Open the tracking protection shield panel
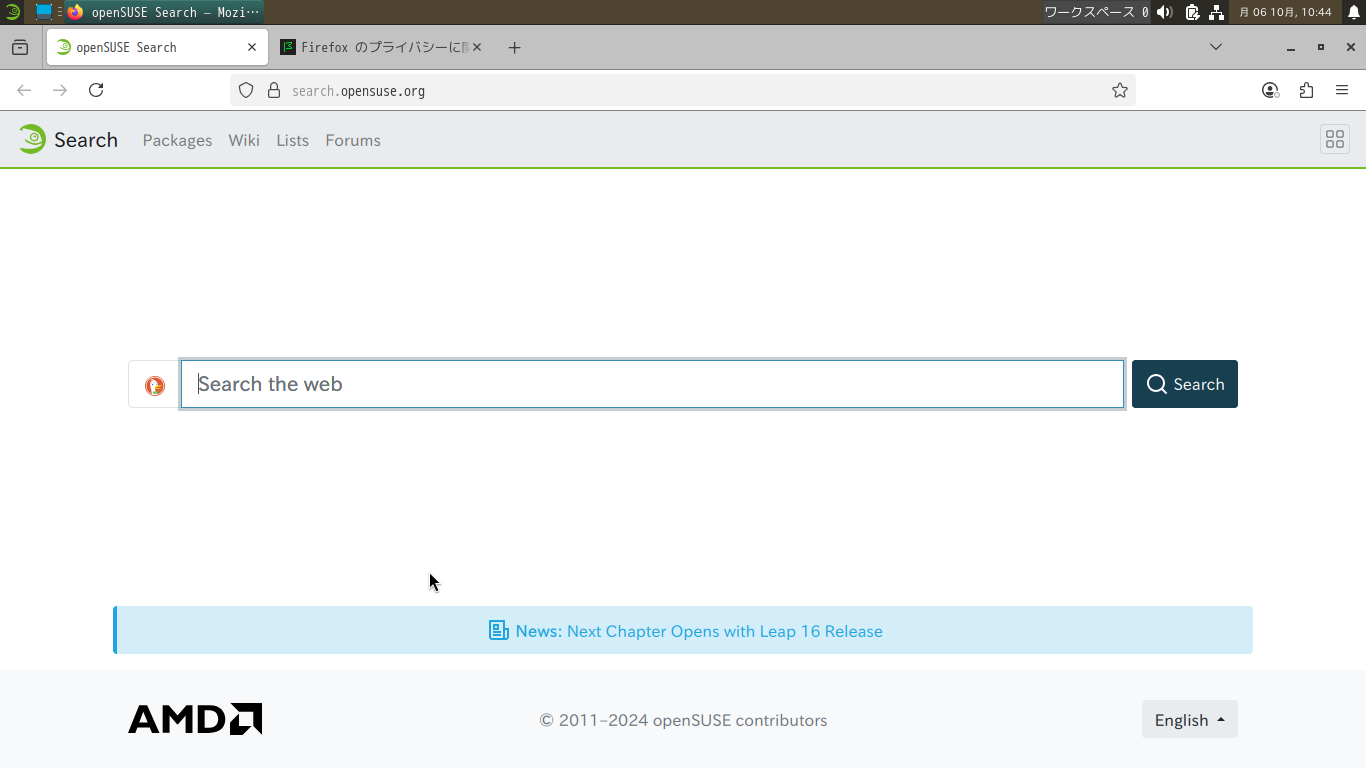The height and width of the screenshot is (768, 1366). [x=246, y=90]
